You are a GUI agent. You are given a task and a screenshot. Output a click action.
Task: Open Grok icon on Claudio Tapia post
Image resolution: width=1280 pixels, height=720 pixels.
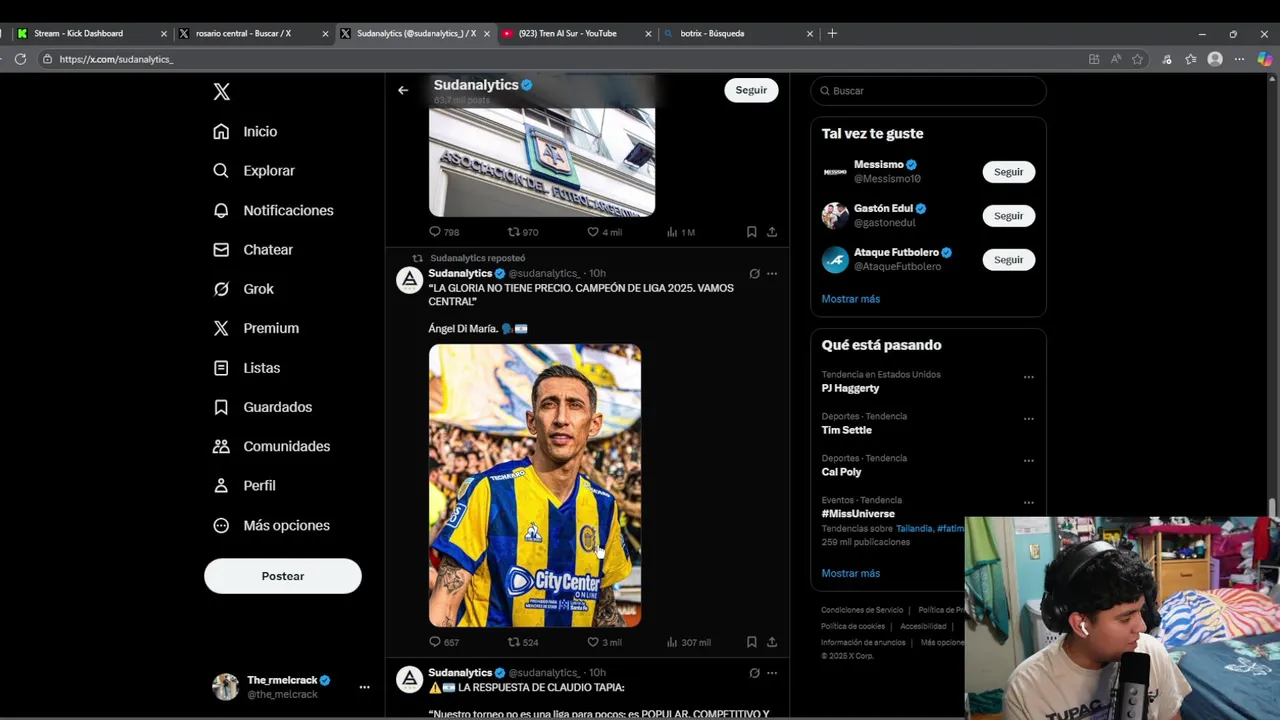(754, 673)
